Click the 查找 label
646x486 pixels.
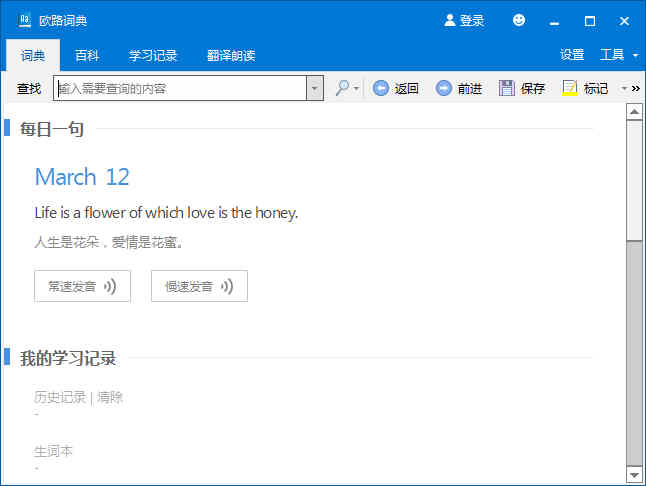29,88
